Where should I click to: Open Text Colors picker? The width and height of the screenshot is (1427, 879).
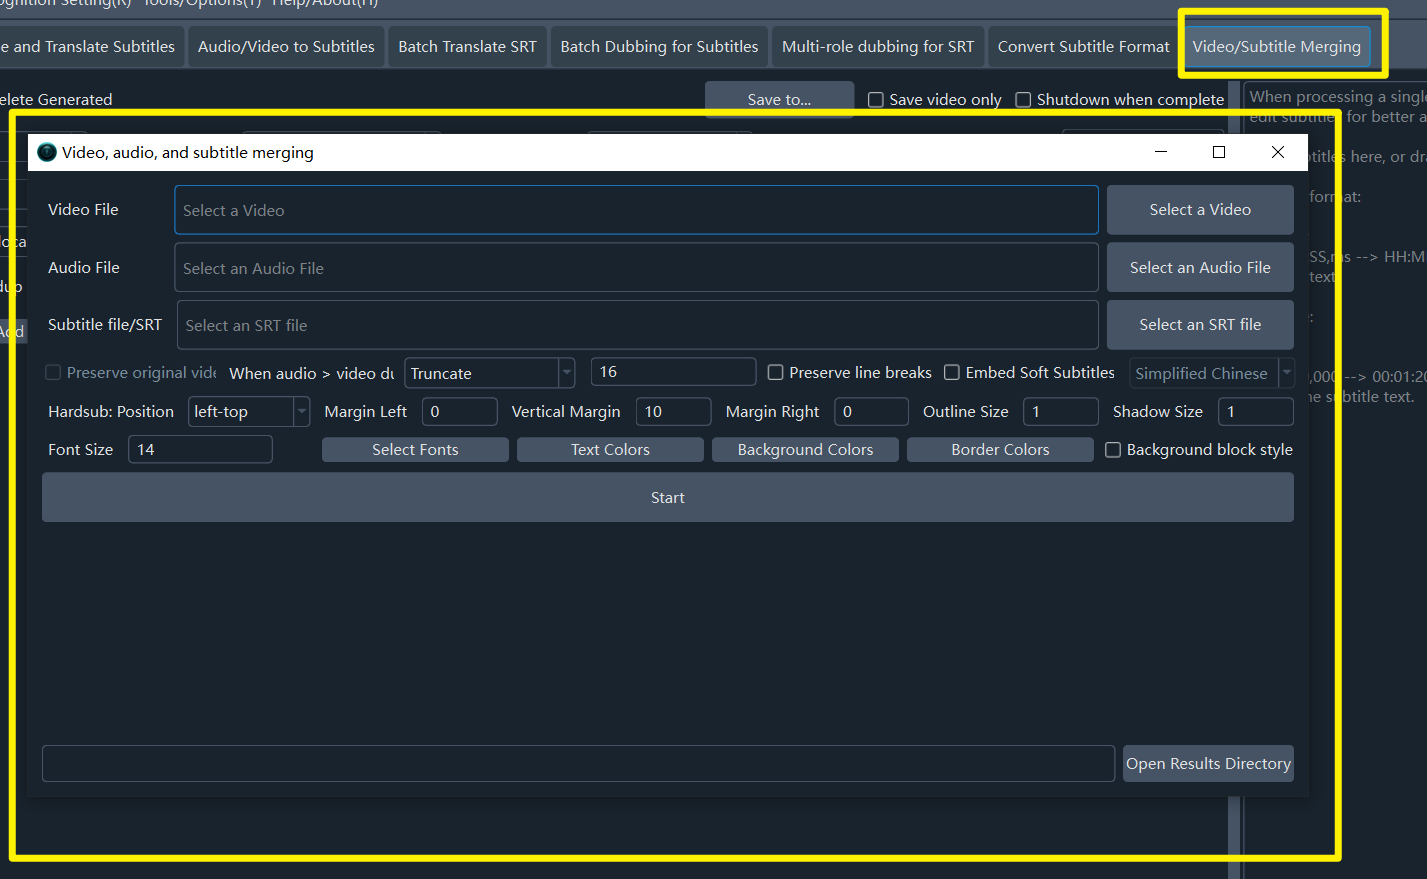610,450
